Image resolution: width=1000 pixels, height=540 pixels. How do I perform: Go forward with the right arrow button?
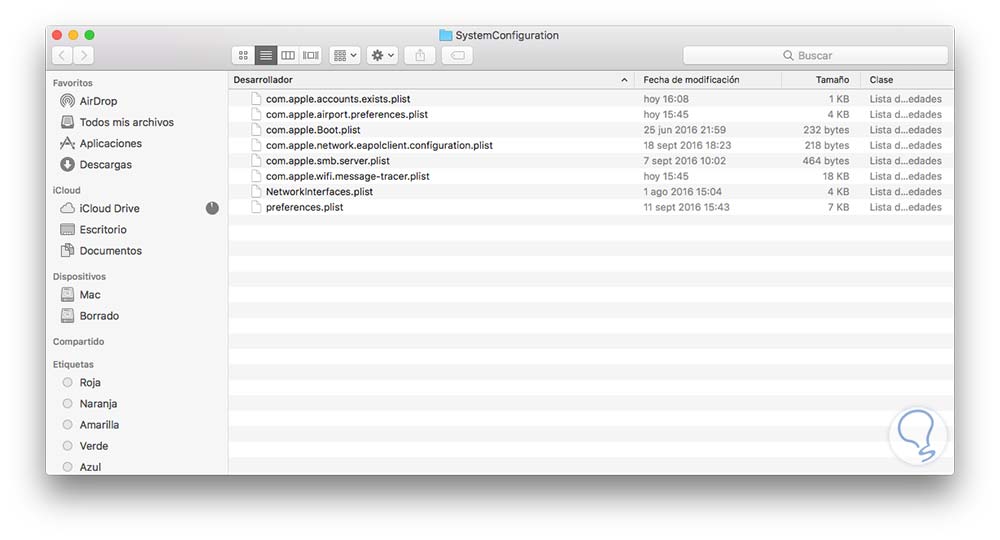click(x=84, y=55)
